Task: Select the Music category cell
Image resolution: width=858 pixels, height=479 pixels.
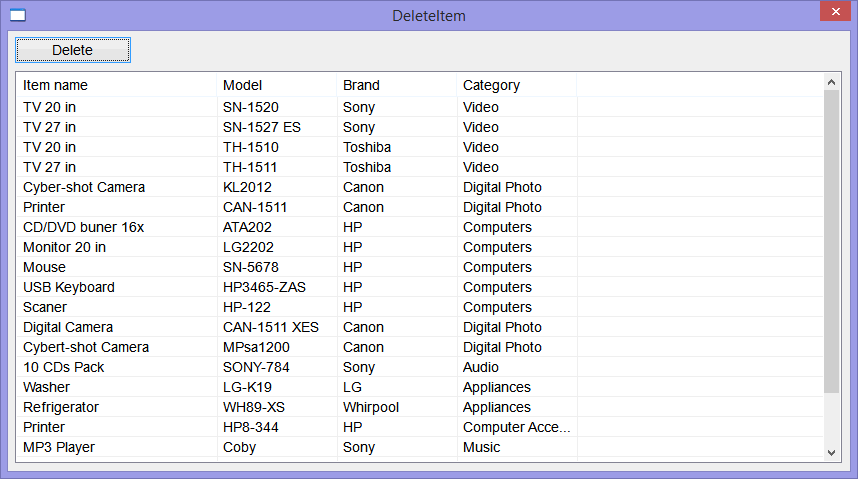Action: click(x=481, y=447)
